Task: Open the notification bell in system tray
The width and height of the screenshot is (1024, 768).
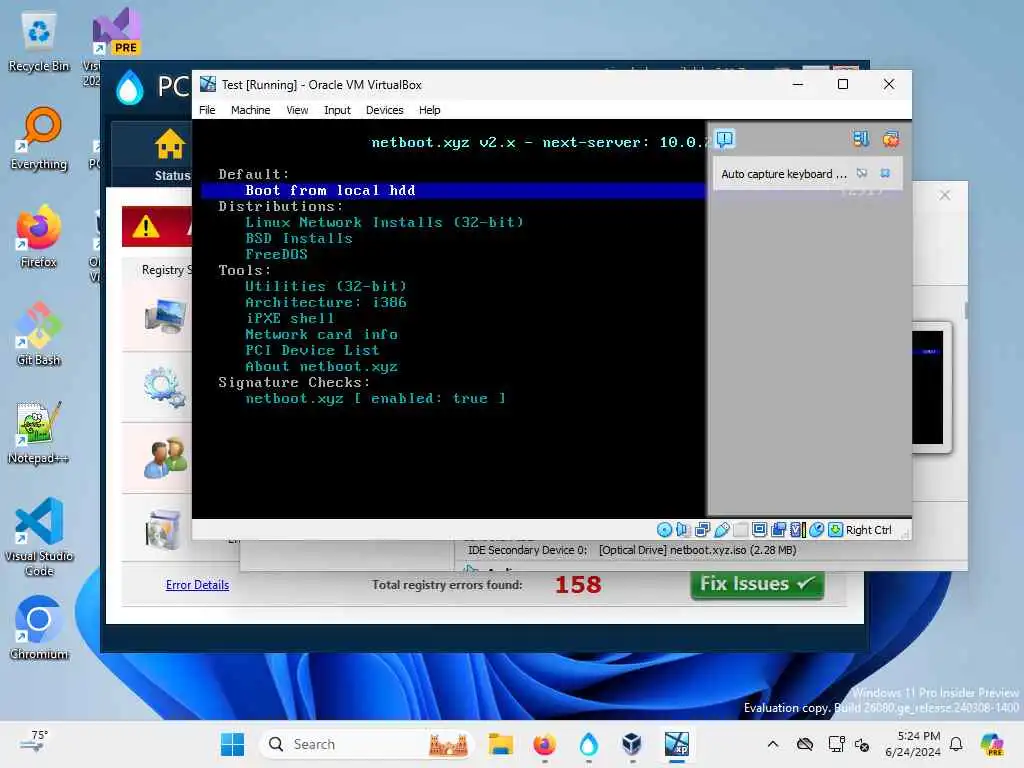Action: click(x=956, y=744)
